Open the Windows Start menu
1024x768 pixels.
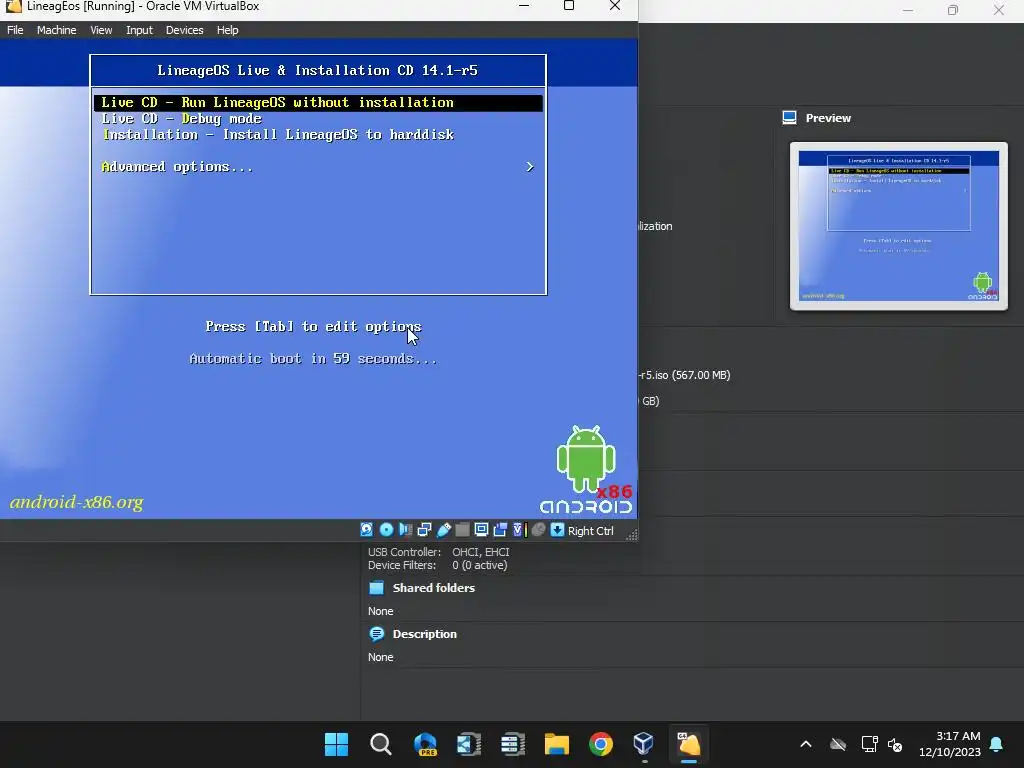point(336,744)
